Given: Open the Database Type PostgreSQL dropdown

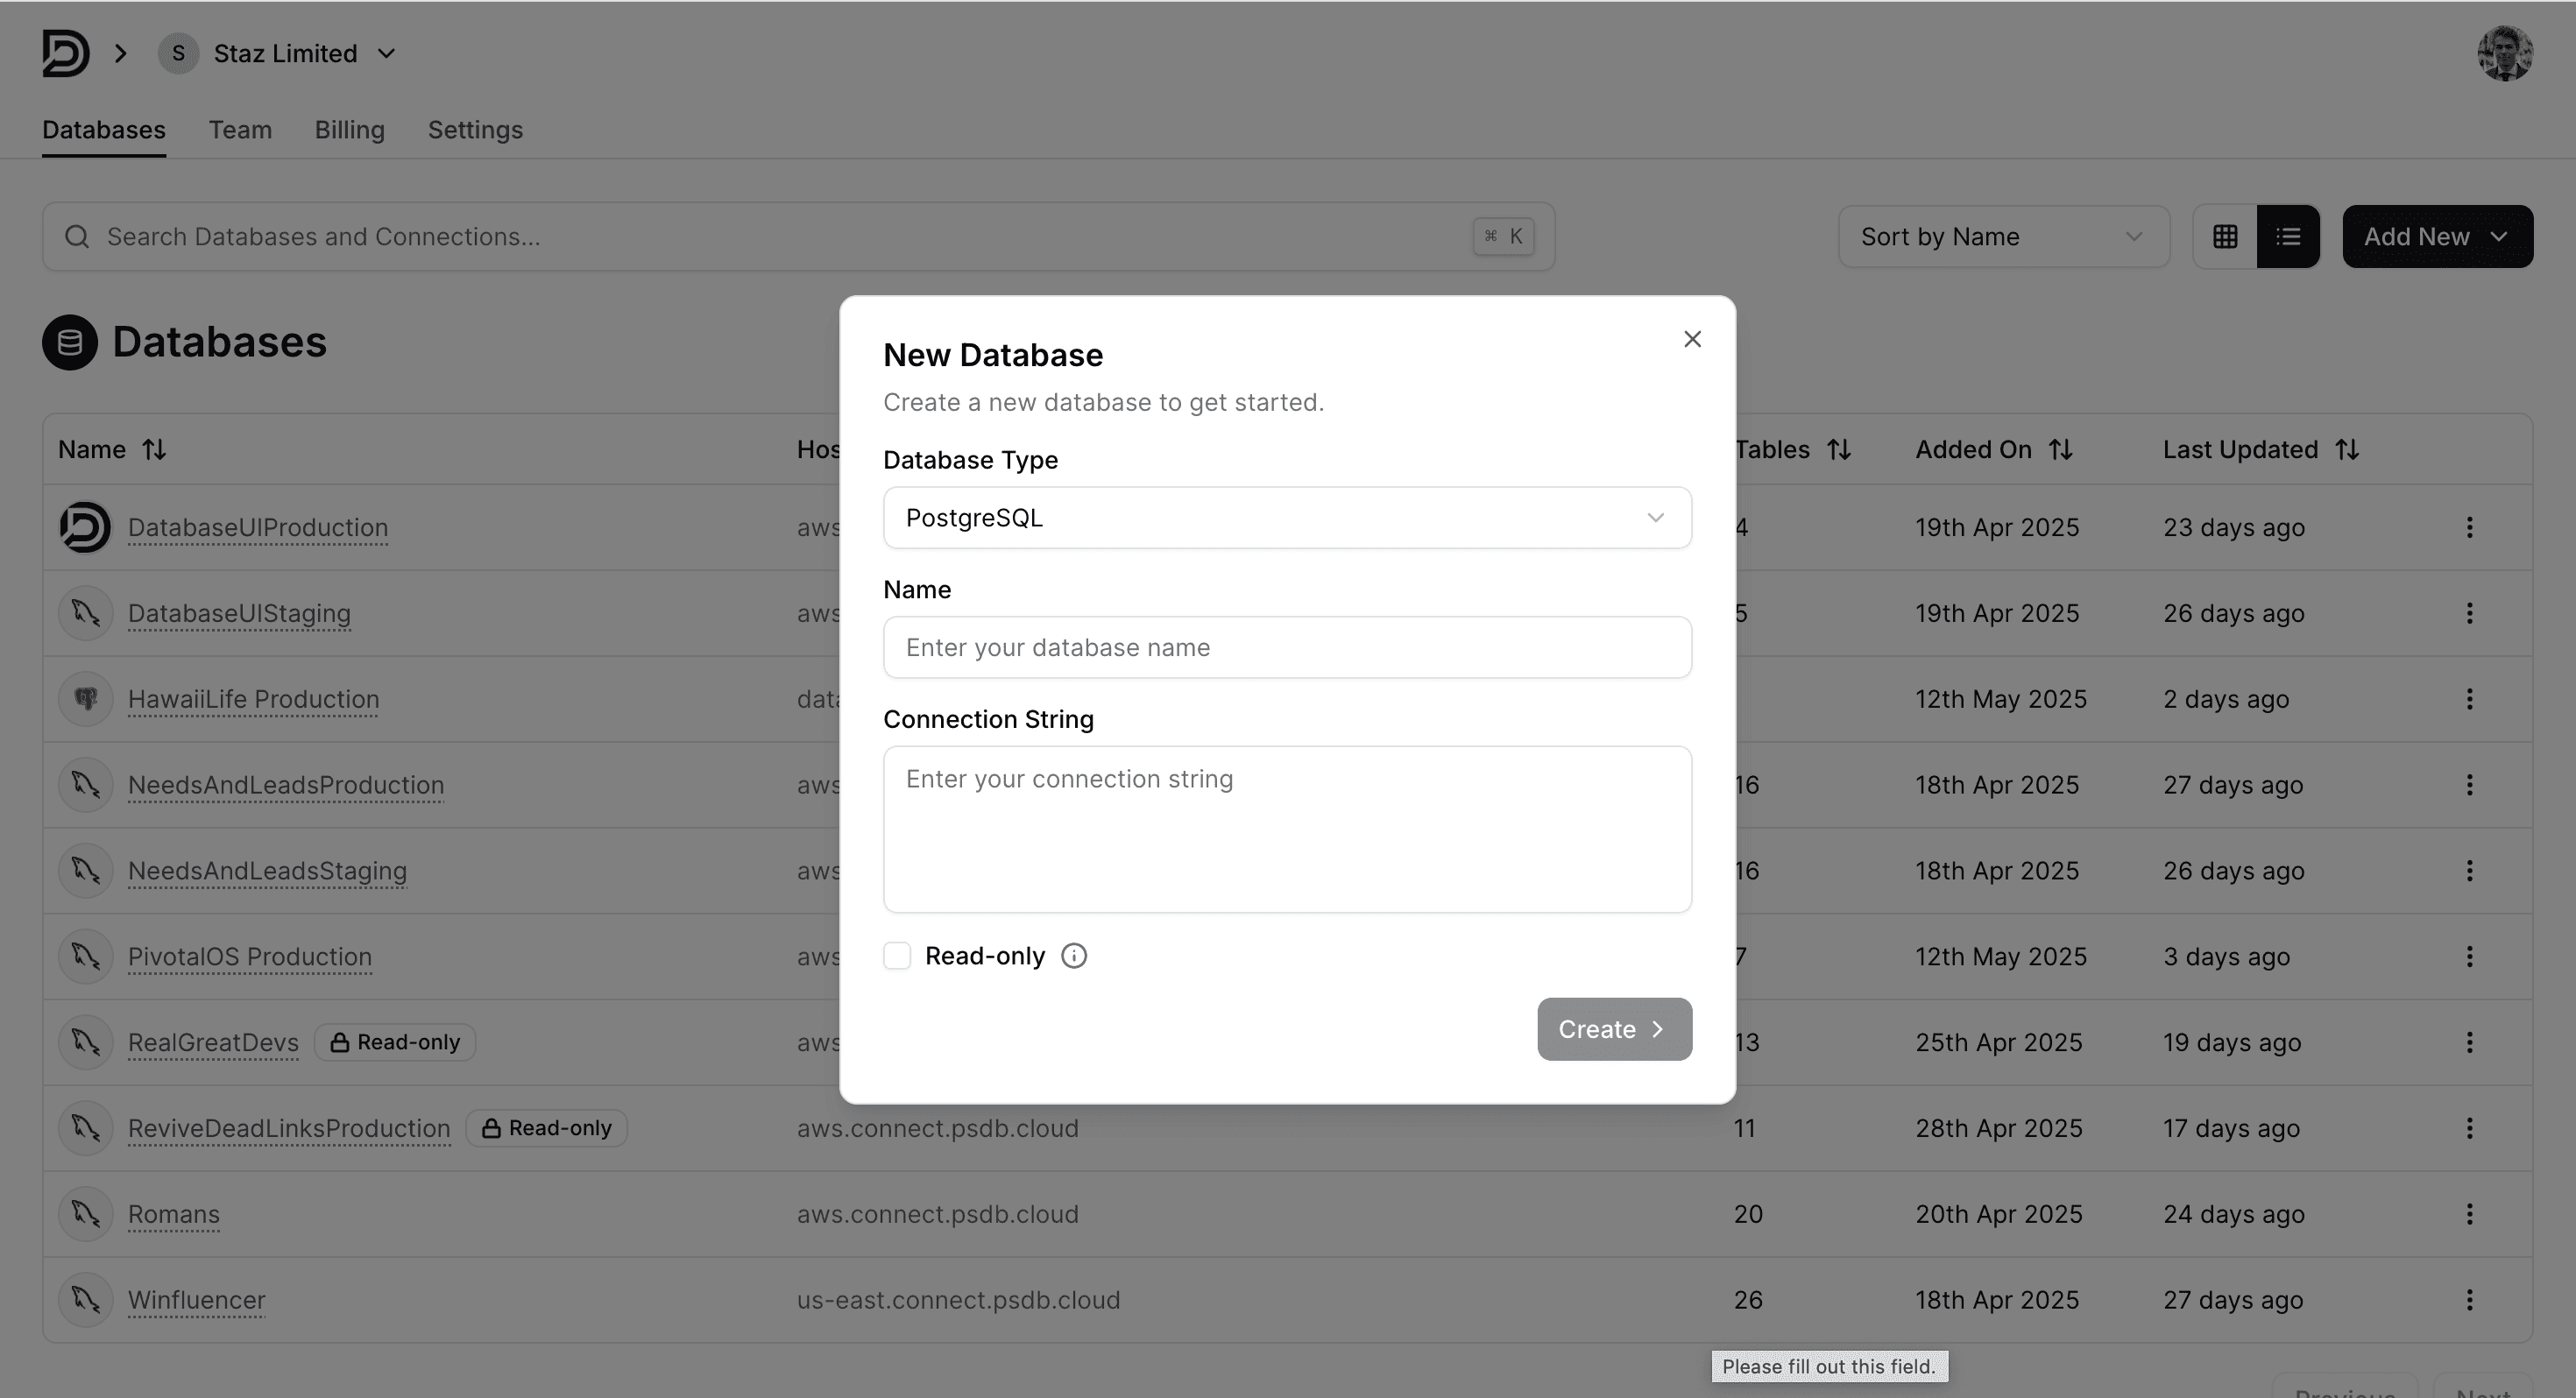Looking at the screenshot, I should click(x=1287, y=518).
